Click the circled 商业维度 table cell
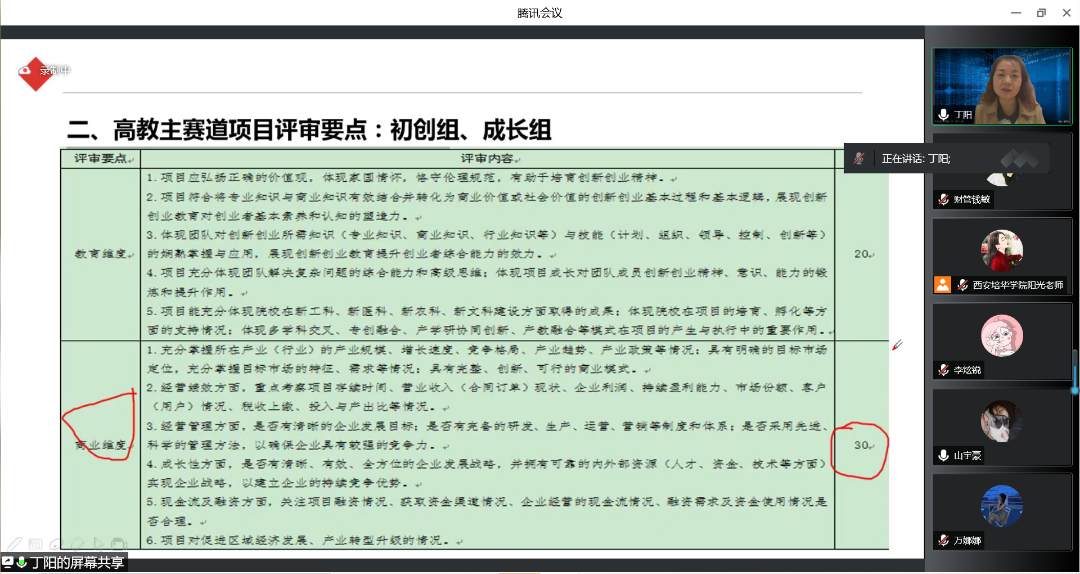This screenshot has width=1080, height=574. click(99, 442)
